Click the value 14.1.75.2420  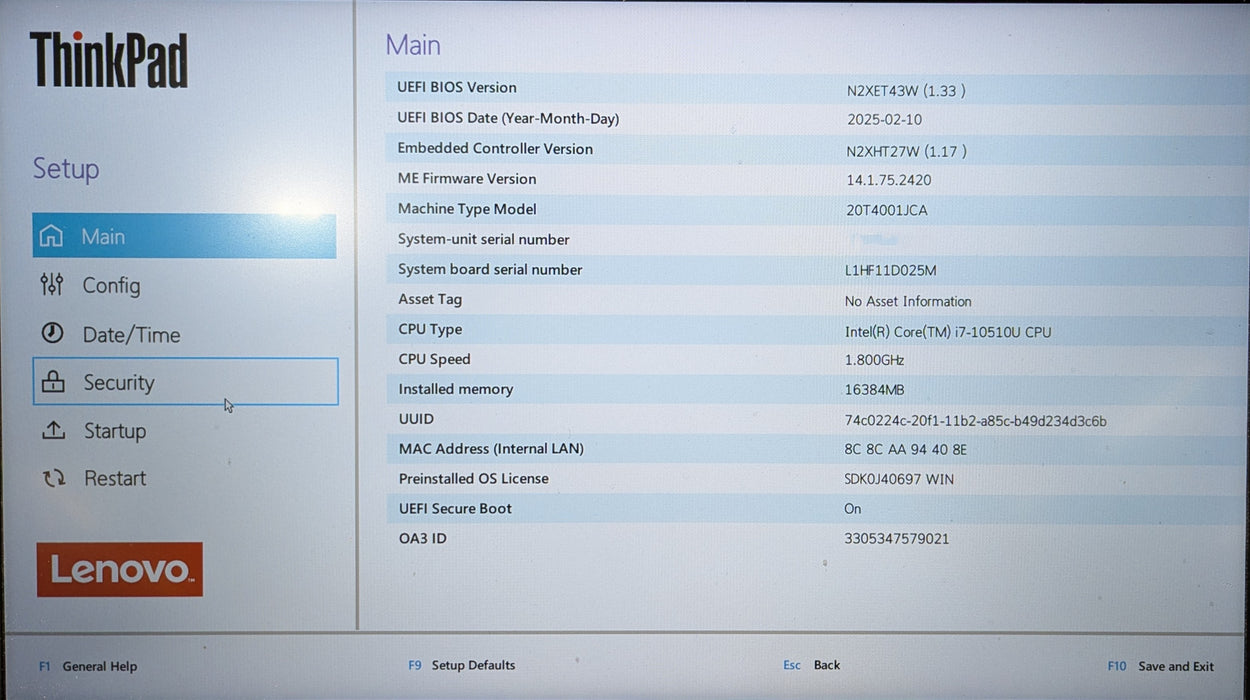click(x=889, y=181)
